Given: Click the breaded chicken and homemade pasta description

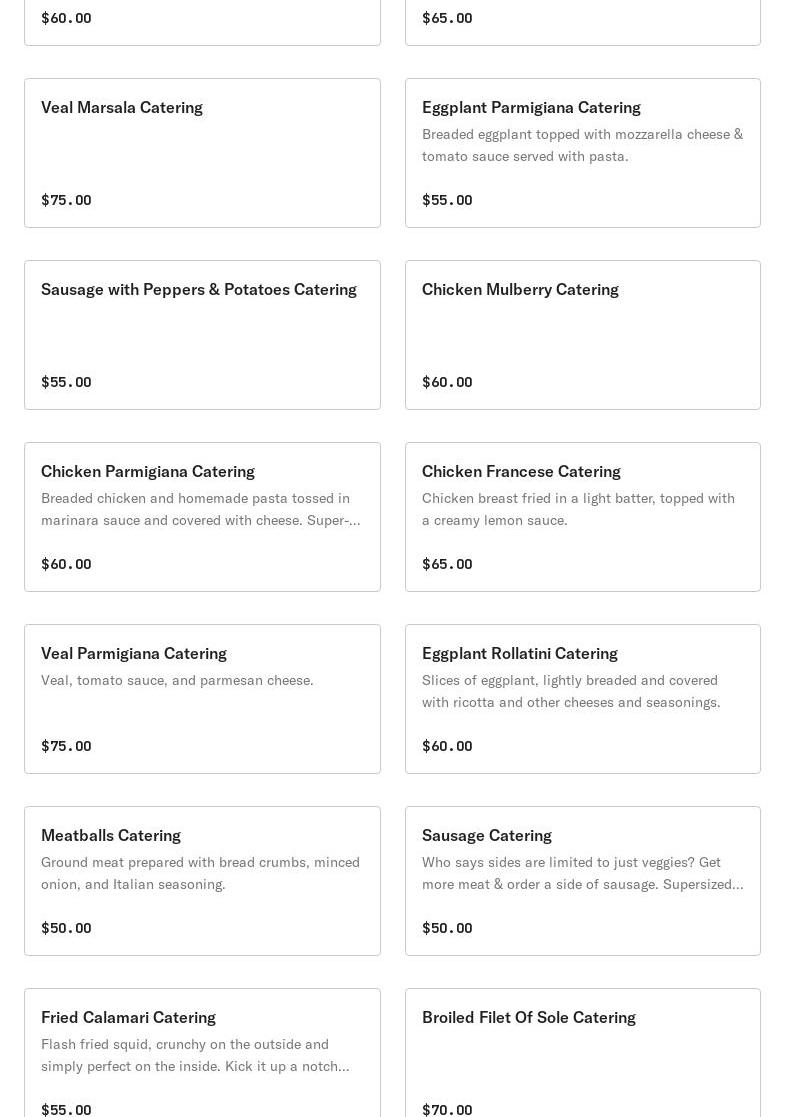Looking at the screenshot, I should (x=200, y=509).
